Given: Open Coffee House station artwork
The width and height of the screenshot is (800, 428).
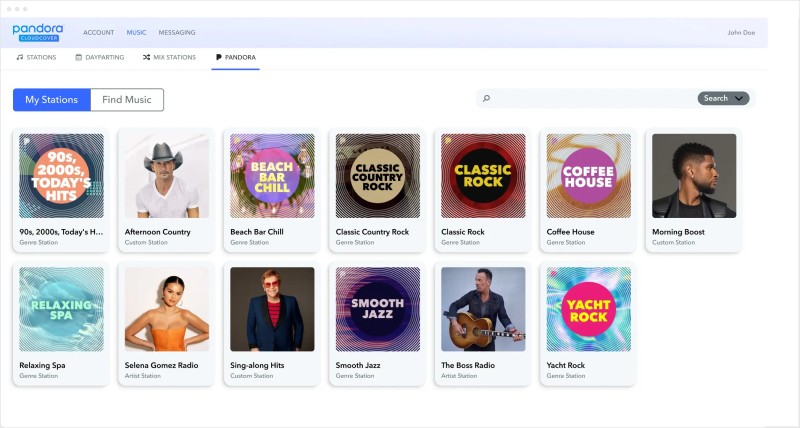Looking at the screenshot, I should [x=589, y=176].
